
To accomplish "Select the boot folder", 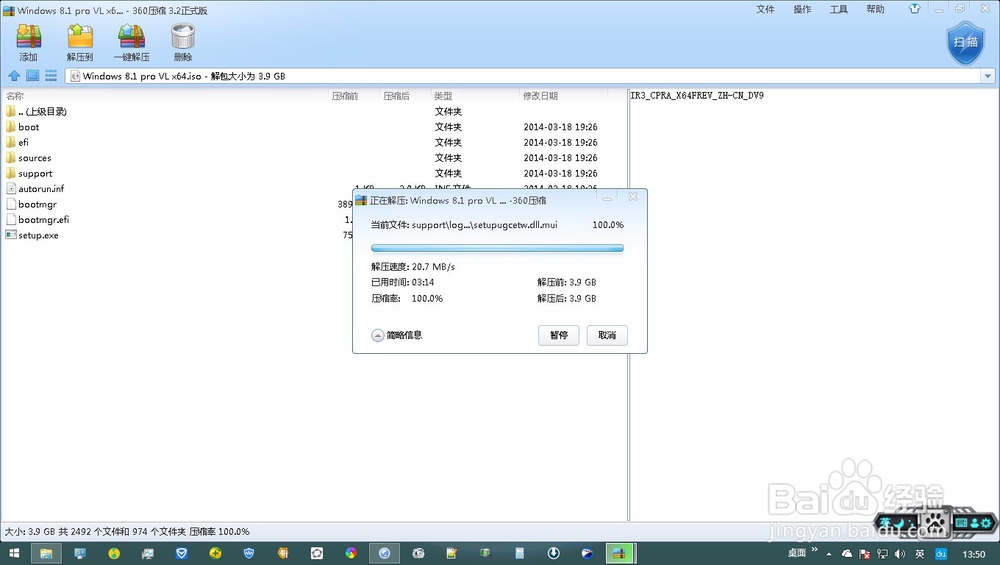I will [x=22, y=127].
